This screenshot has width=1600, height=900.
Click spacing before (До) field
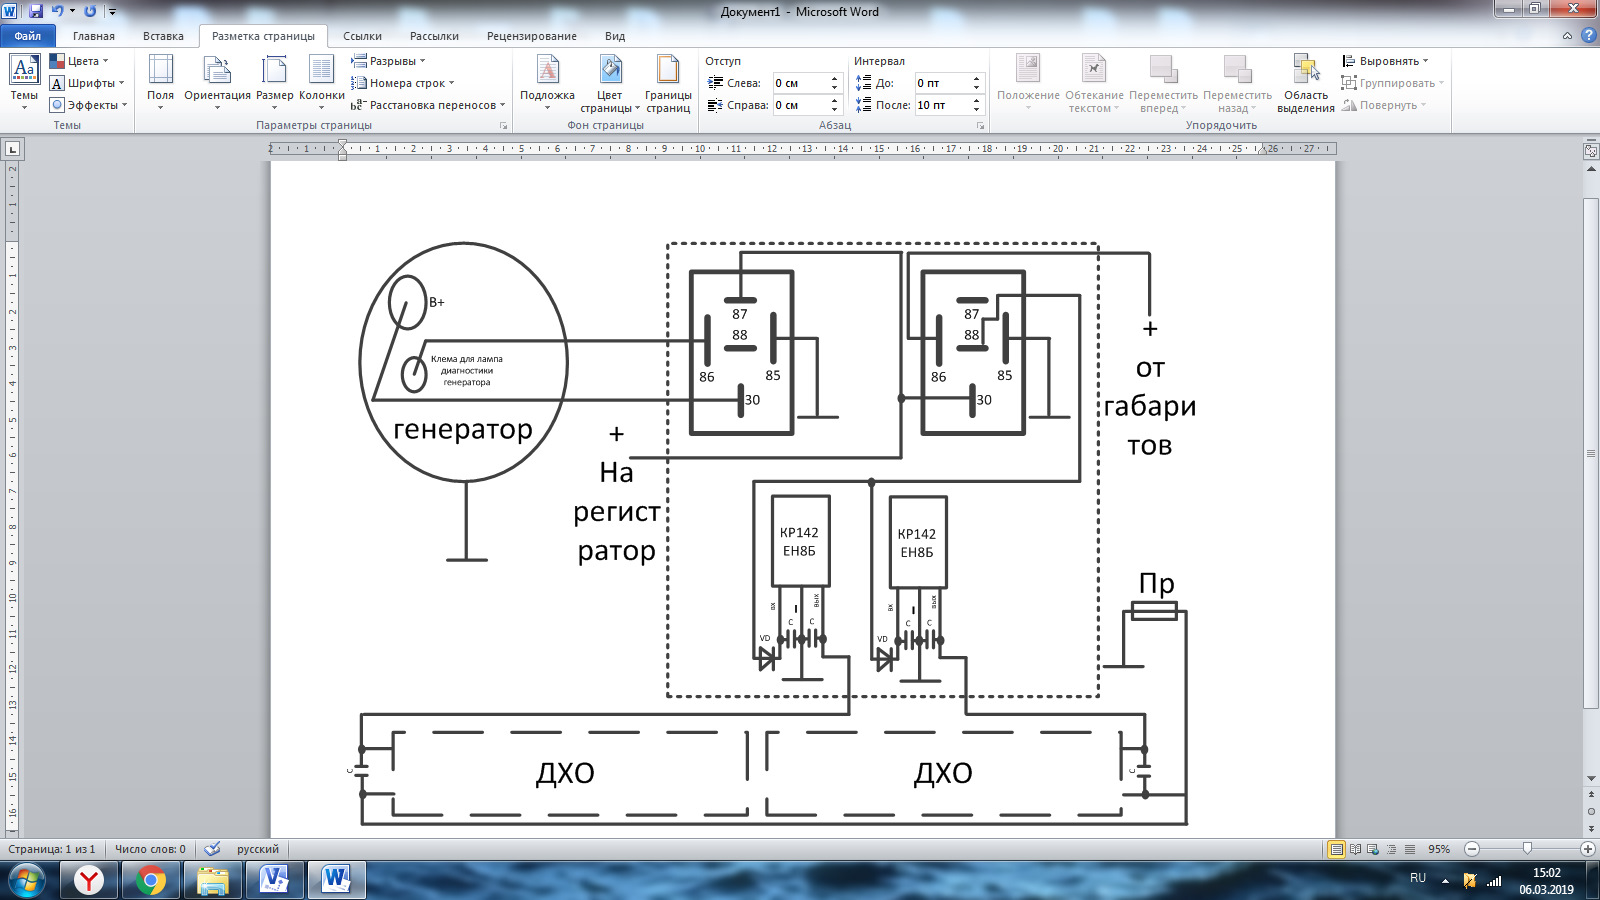[x=941, y=83]
